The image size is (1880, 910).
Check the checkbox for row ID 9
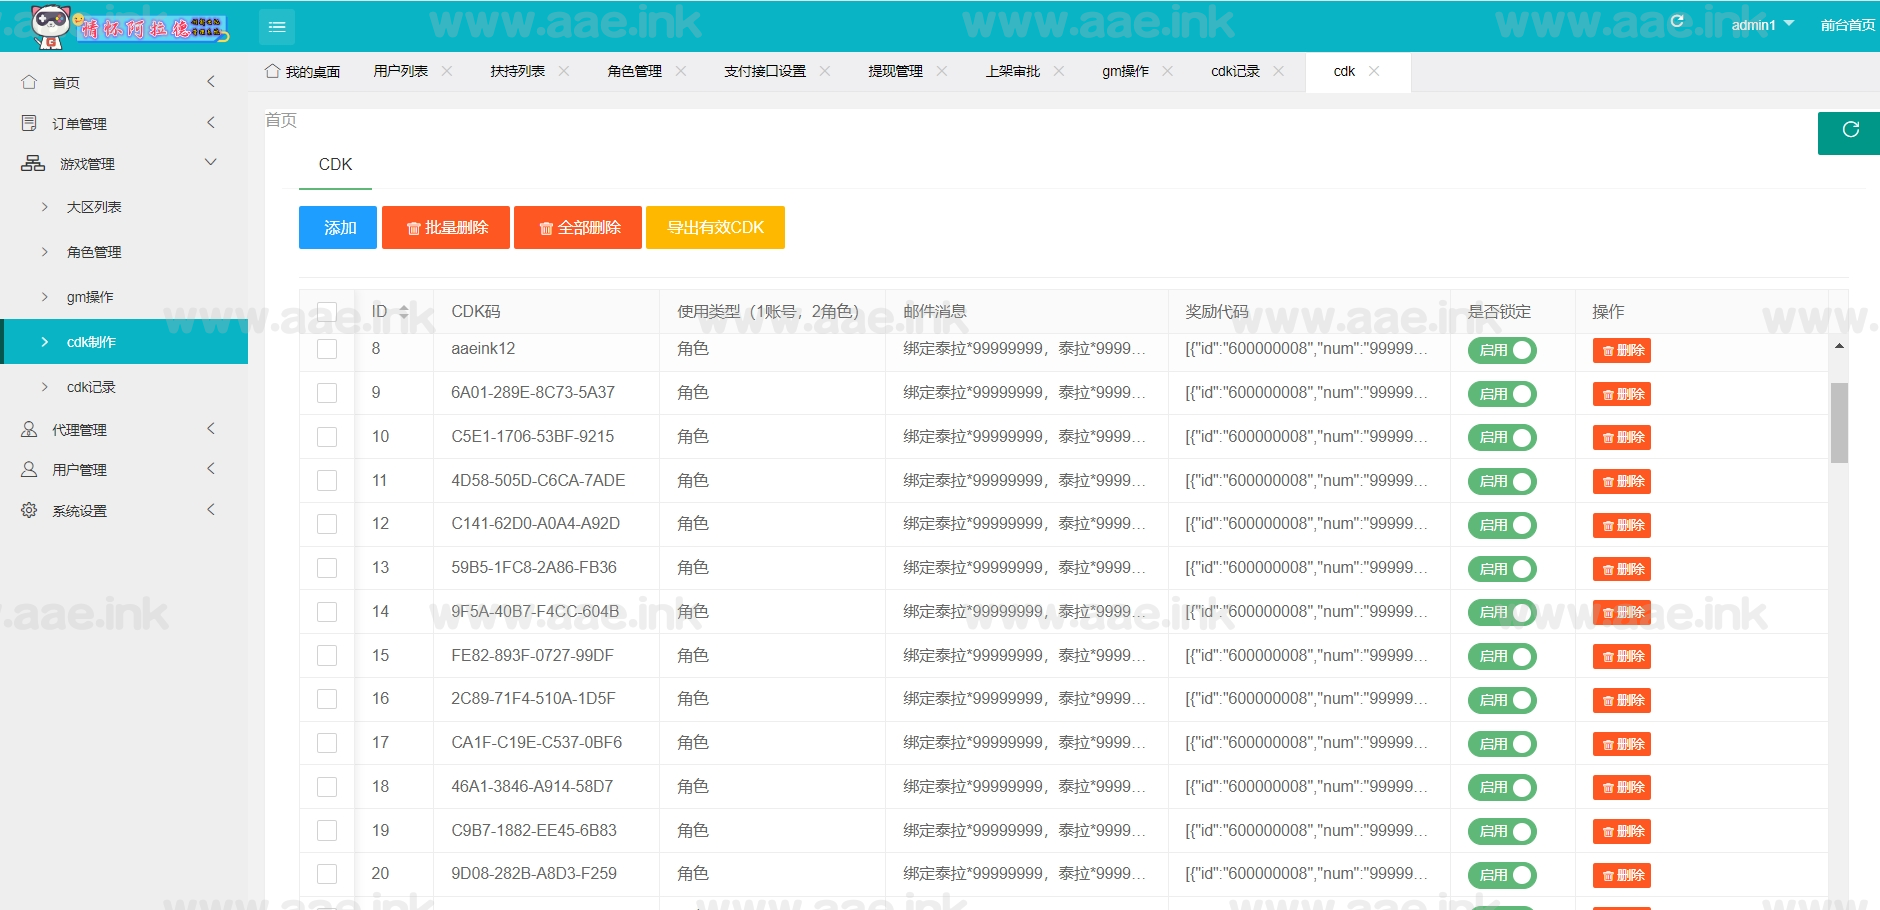tap(327, 393)
